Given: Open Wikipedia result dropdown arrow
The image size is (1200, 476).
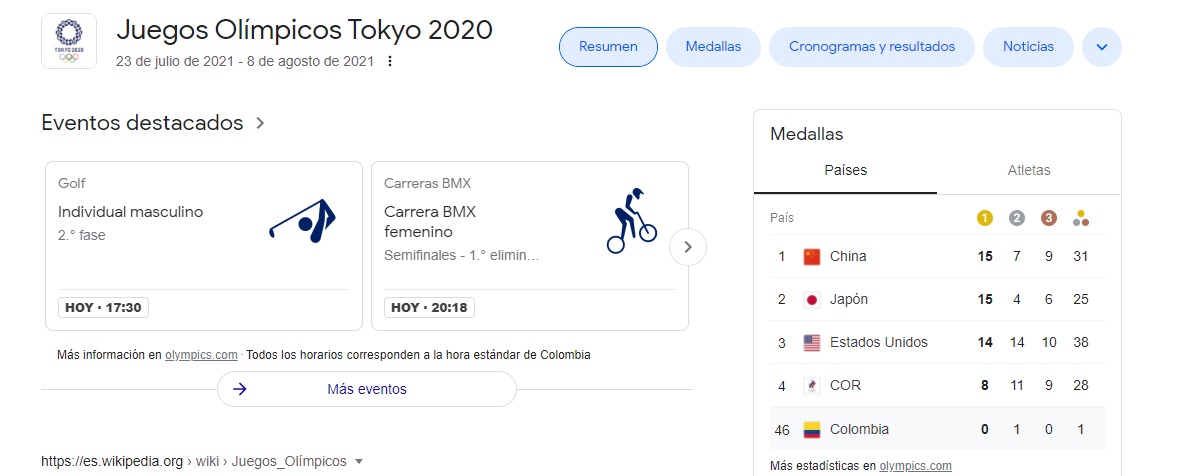Looking at the screenshot, I should coord(359,462).
